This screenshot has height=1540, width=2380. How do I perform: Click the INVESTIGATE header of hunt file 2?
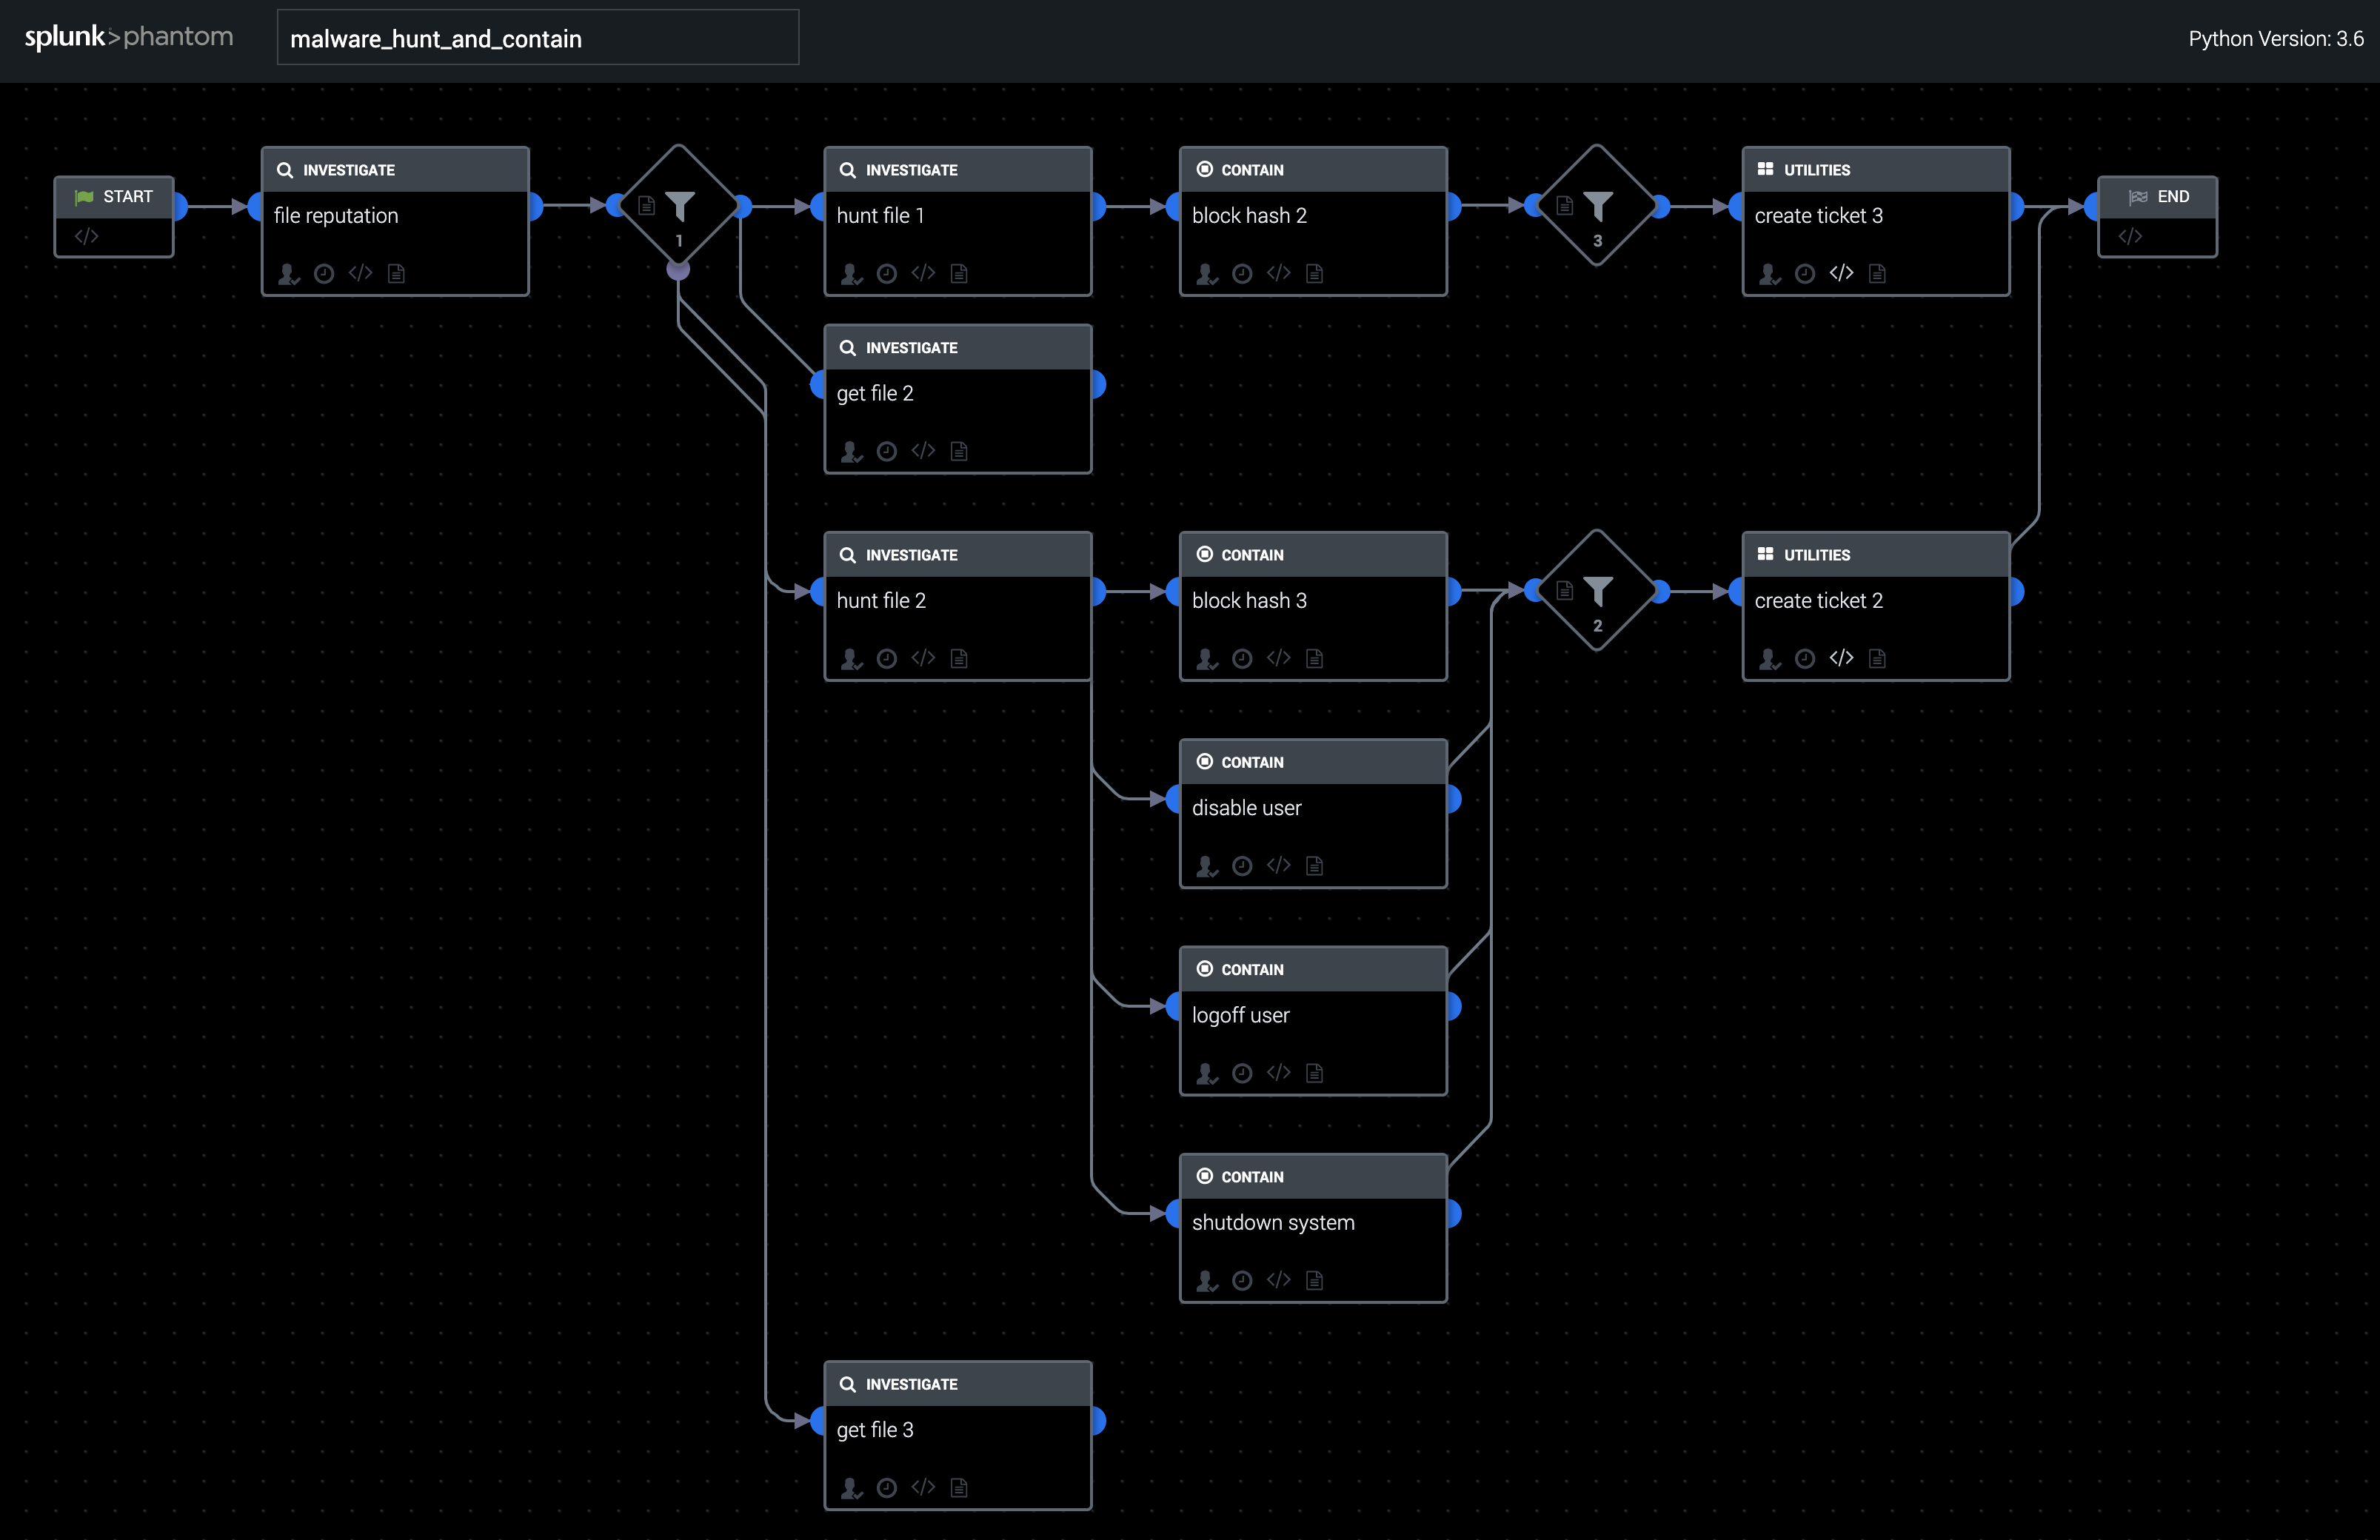click(911, 555)
